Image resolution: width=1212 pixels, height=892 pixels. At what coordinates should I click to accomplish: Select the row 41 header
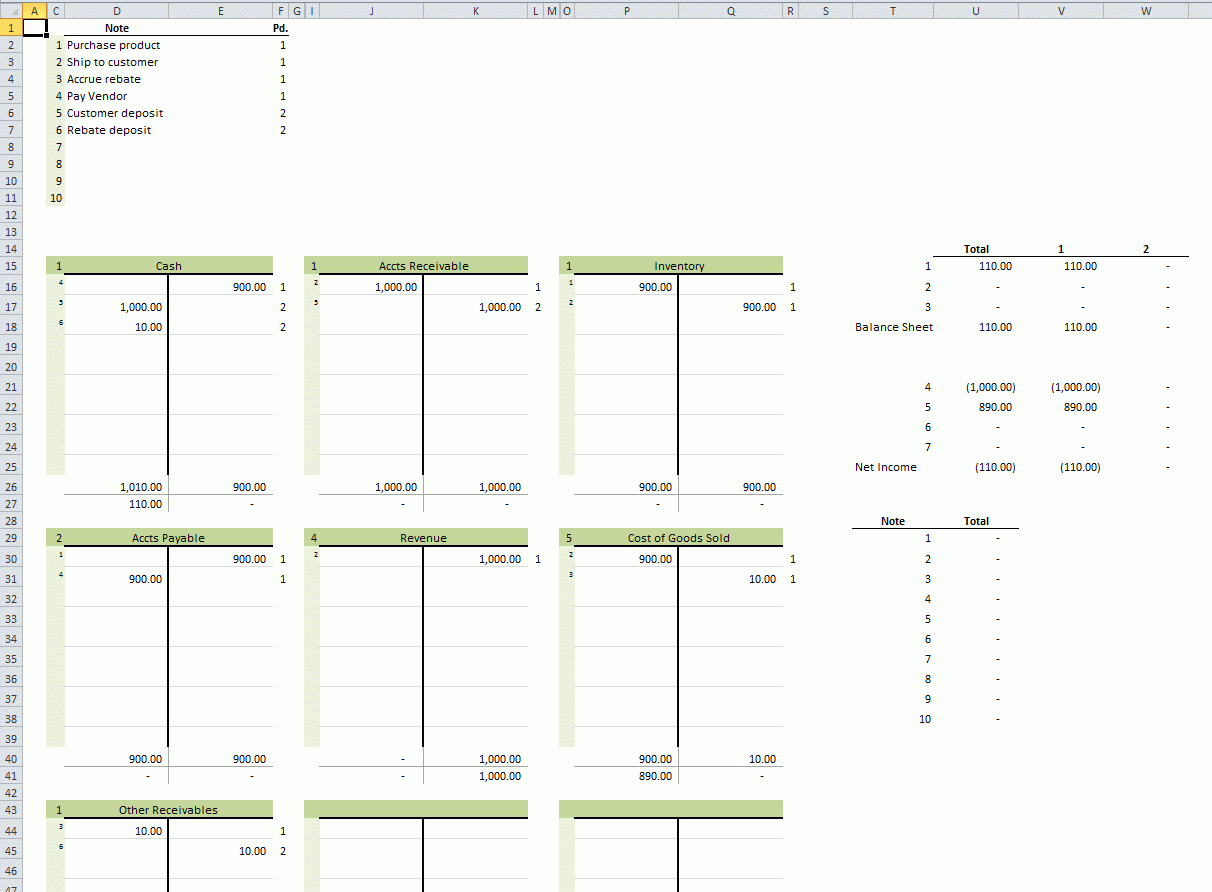tap(11, 776)
